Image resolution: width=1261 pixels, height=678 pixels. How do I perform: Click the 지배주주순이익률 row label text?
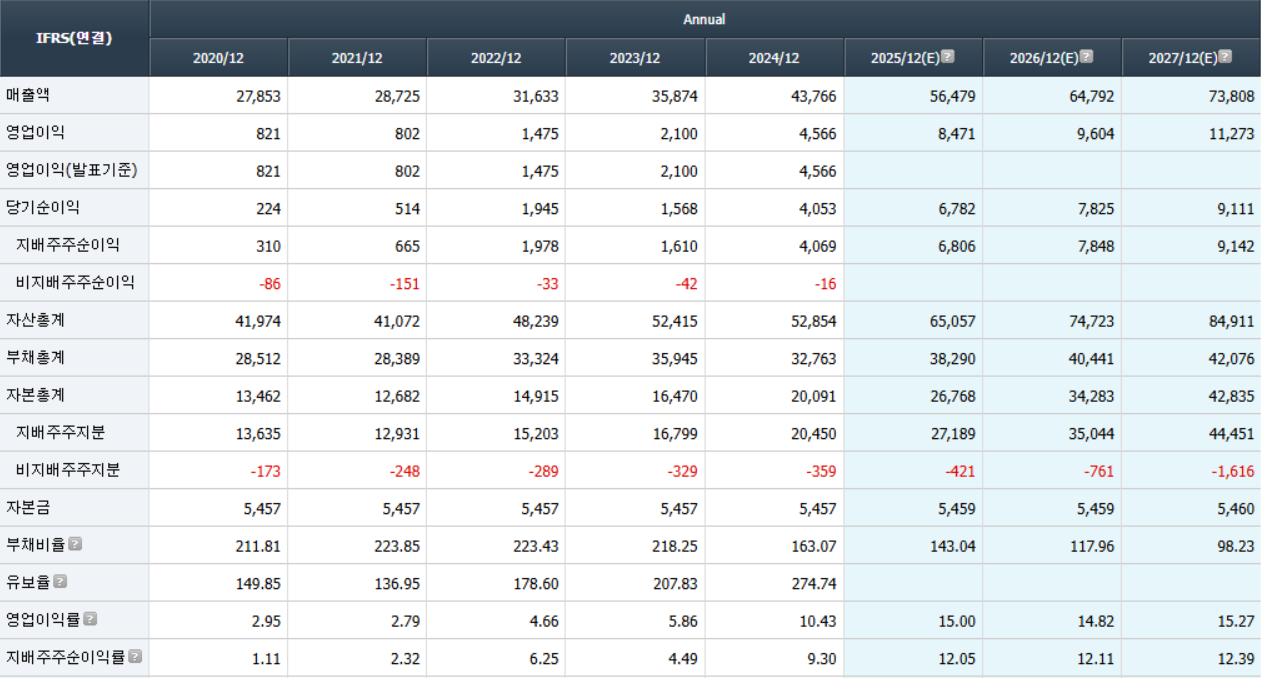pos(65,657)
